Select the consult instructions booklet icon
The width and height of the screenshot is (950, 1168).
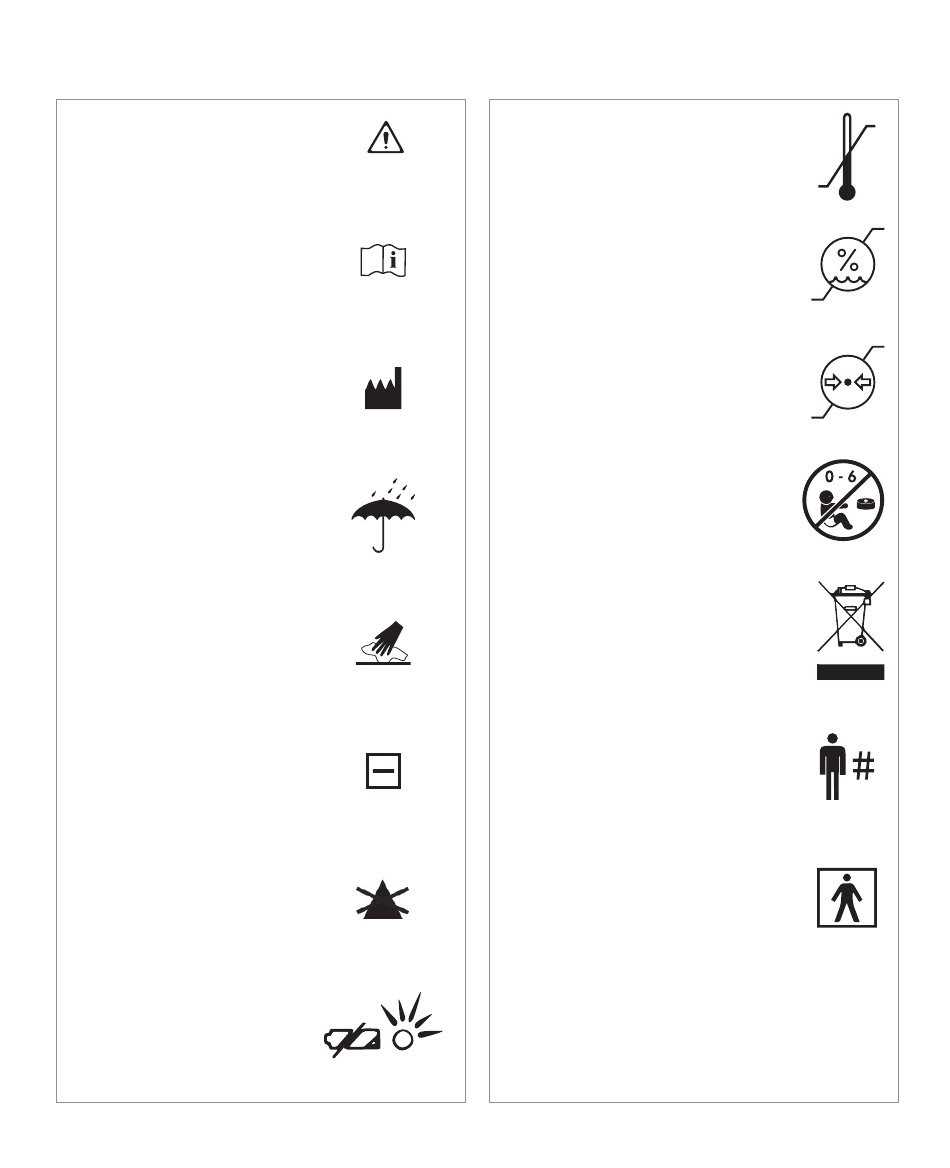tap(383, 261)
